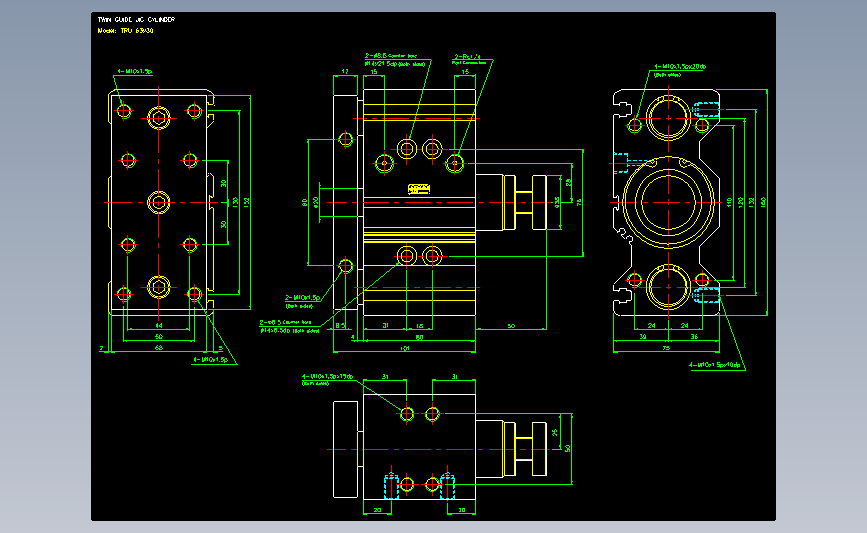Select the '39' dimension under the right view
This screenshot has height=533, width=867.
[643, 336]
